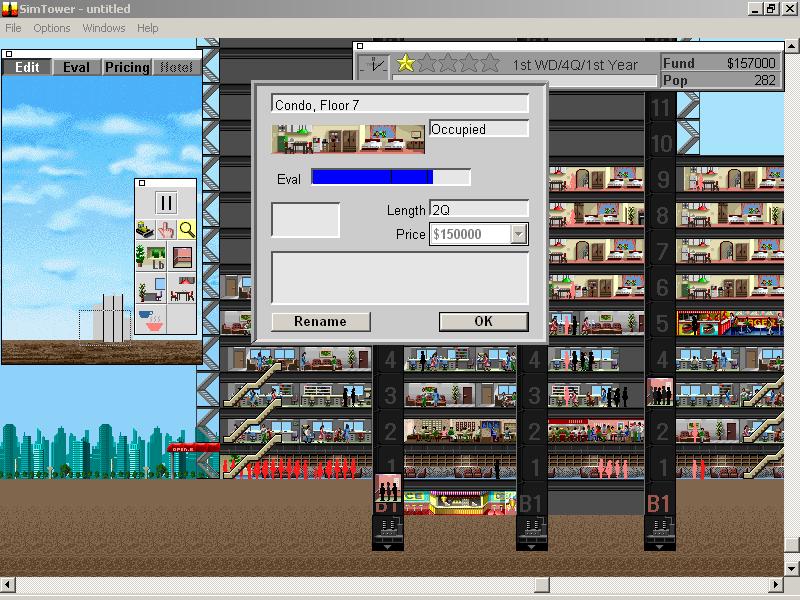Click the date text 1st WD/4Q/1st Year
Image resolution: width=800 pixels, height=600 pixels.
[575, 65]
